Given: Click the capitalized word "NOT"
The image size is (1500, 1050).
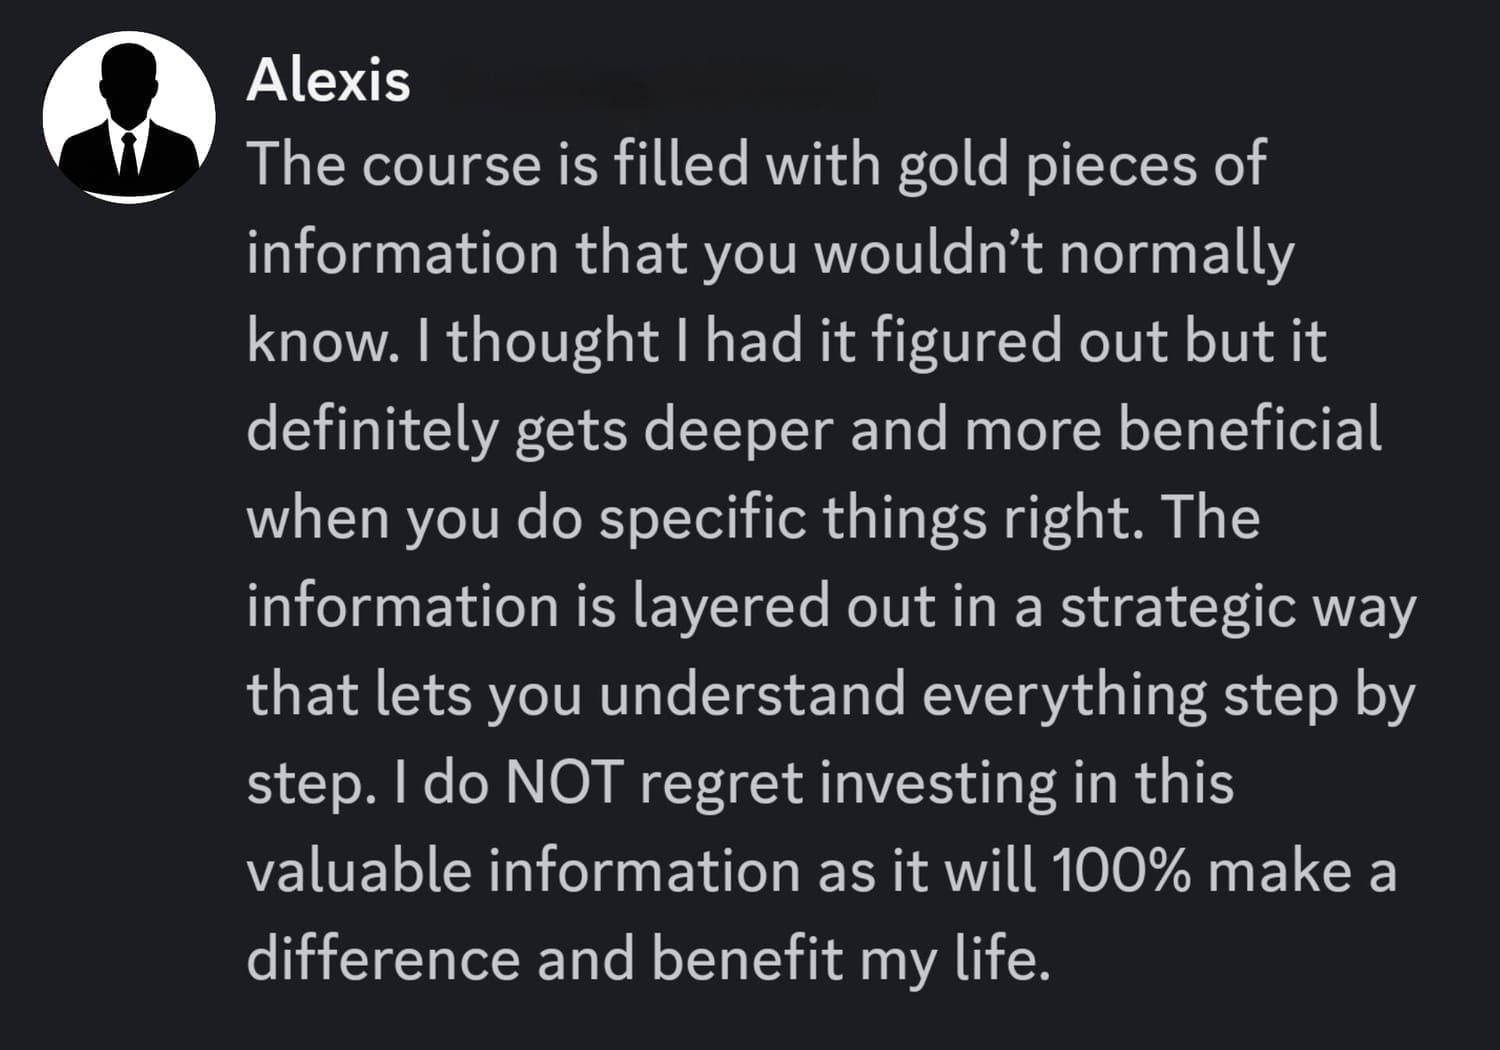Looking at the screenshot, I should click(565, 782).
